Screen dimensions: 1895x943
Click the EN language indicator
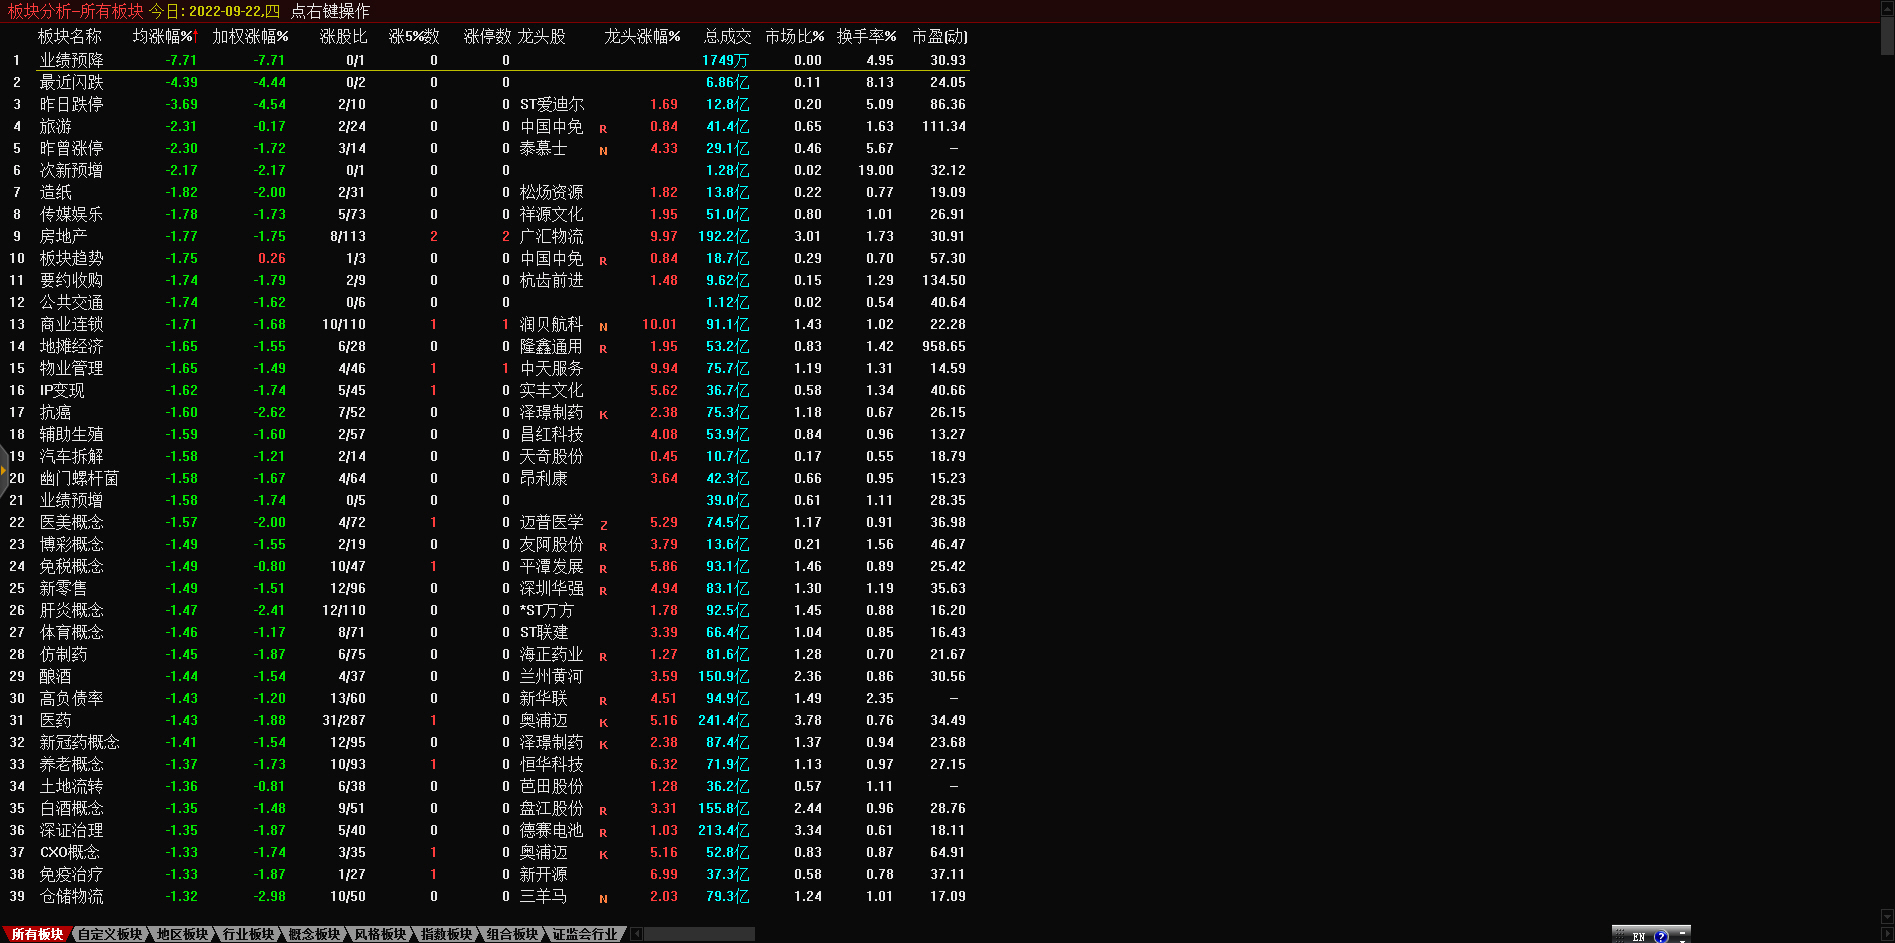[x=1638, y=936]
